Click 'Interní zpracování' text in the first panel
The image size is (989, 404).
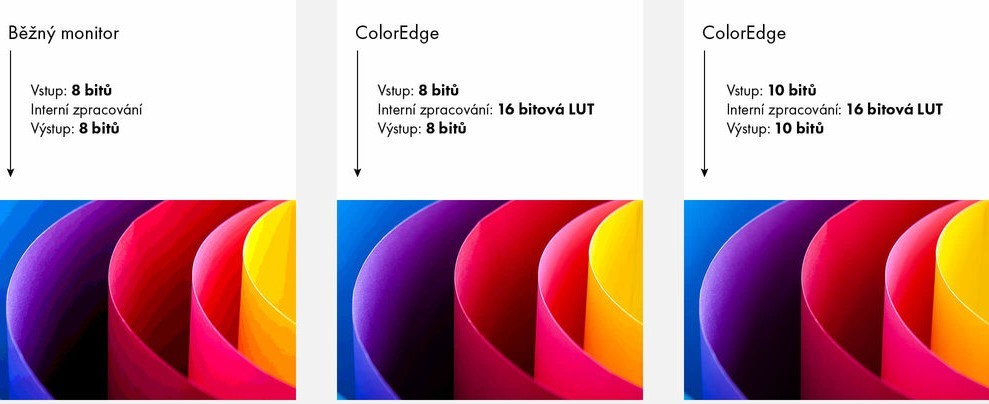point(86,110)
